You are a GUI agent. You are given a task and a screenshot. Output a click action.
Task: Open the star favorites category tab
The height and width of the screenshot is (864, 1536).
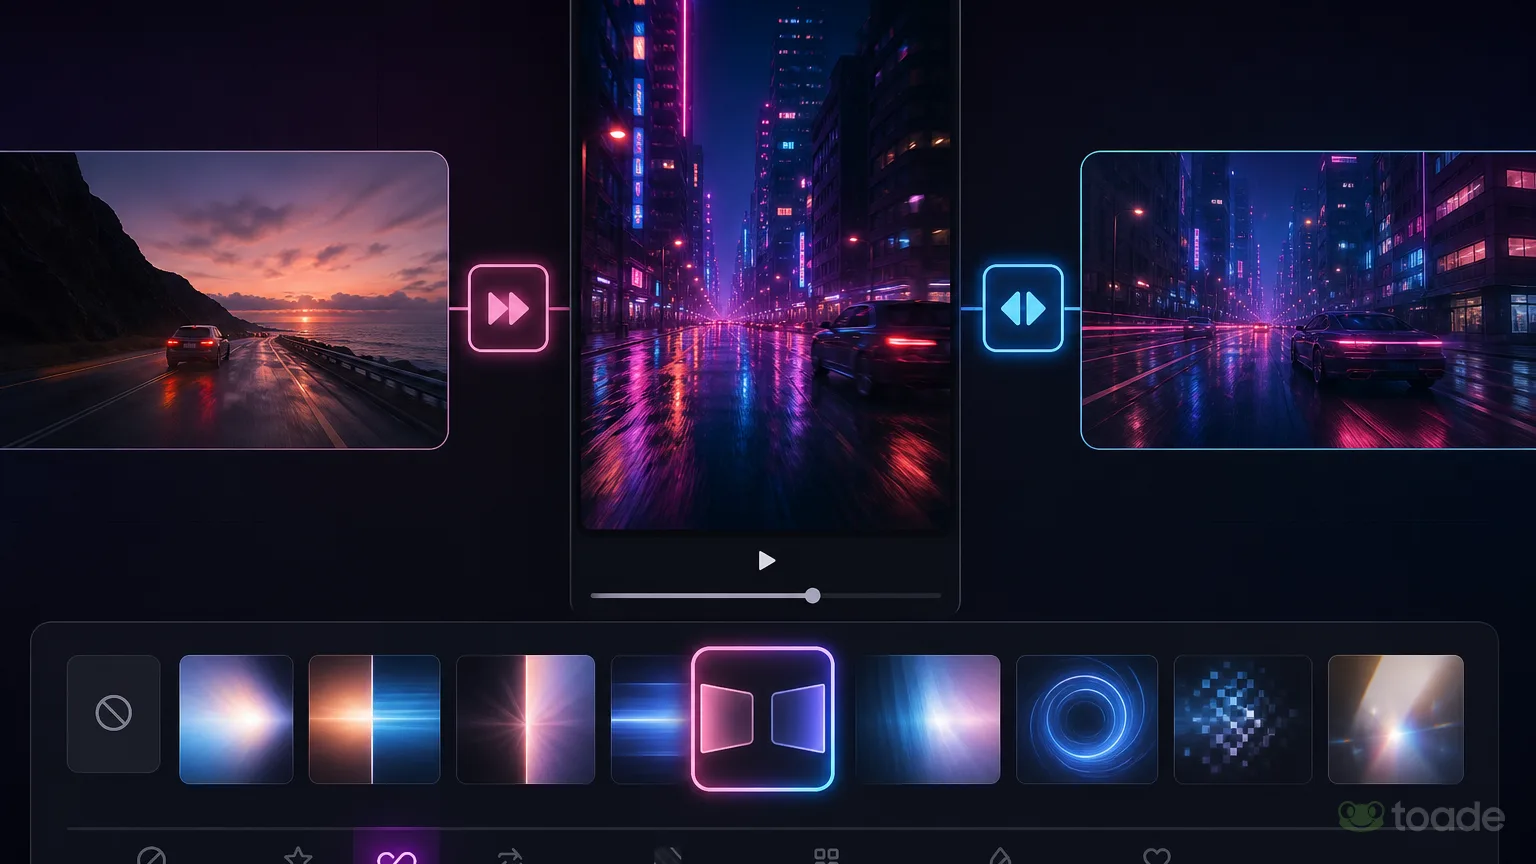tap(298, 856)
